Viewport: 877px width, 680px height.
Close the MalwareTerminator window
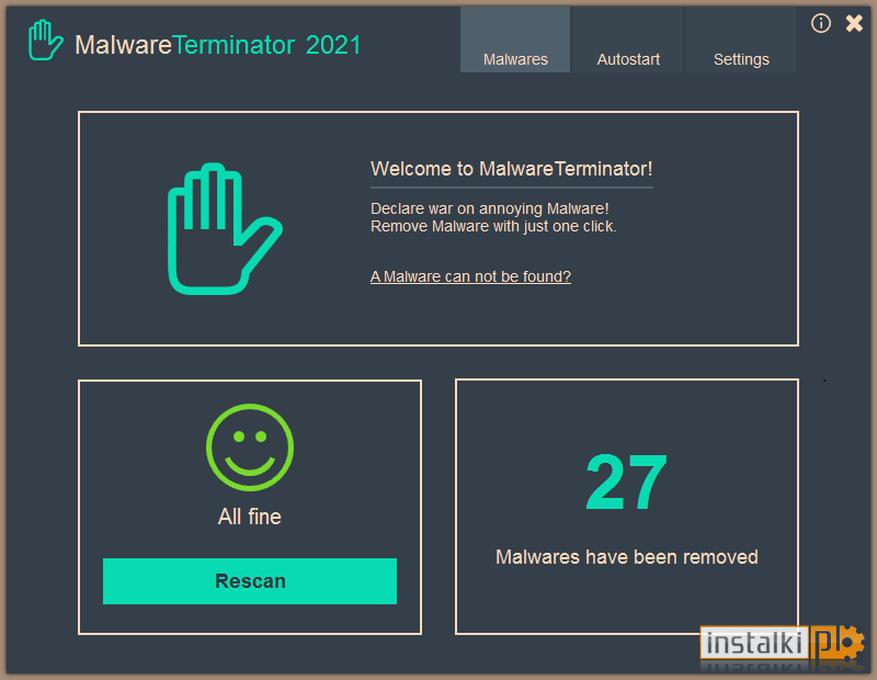(854, 23)
